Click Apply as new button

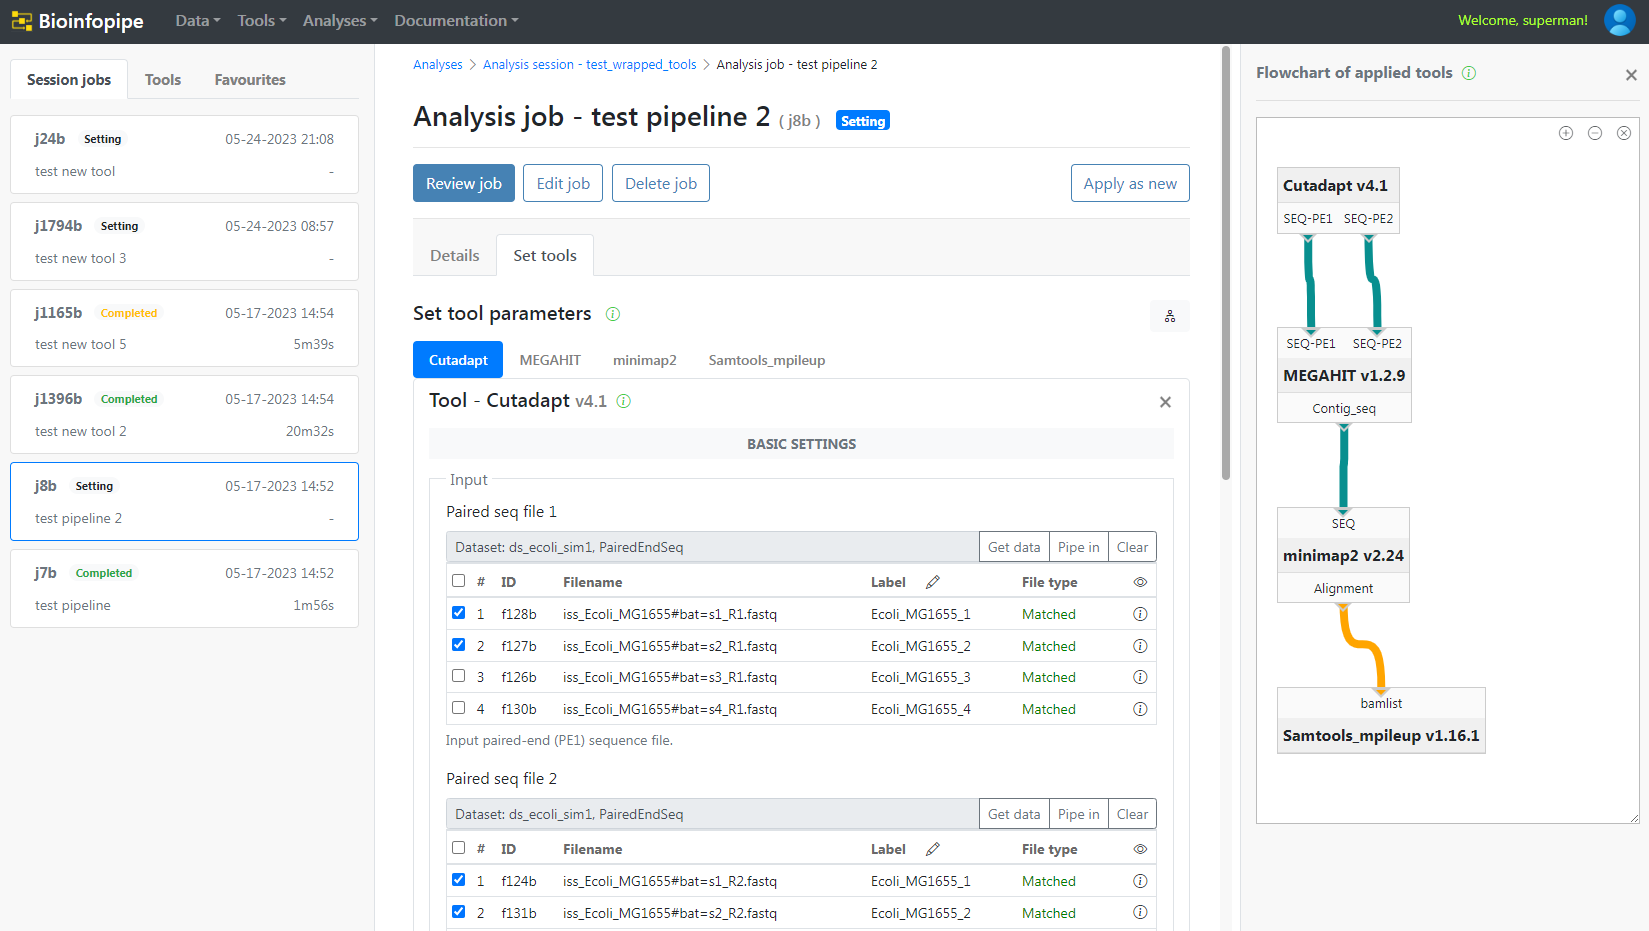tap(1130, 183)
